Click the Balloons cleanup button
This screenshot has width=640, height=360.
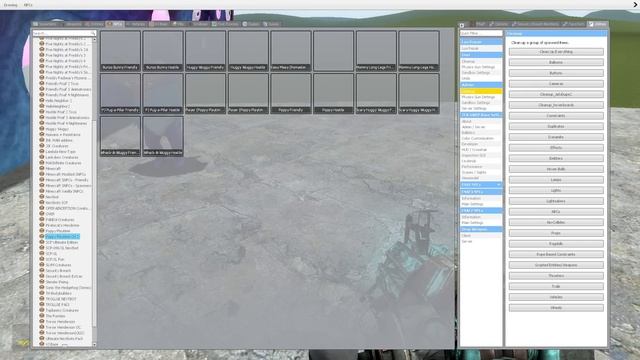click(x=556, y=62)
